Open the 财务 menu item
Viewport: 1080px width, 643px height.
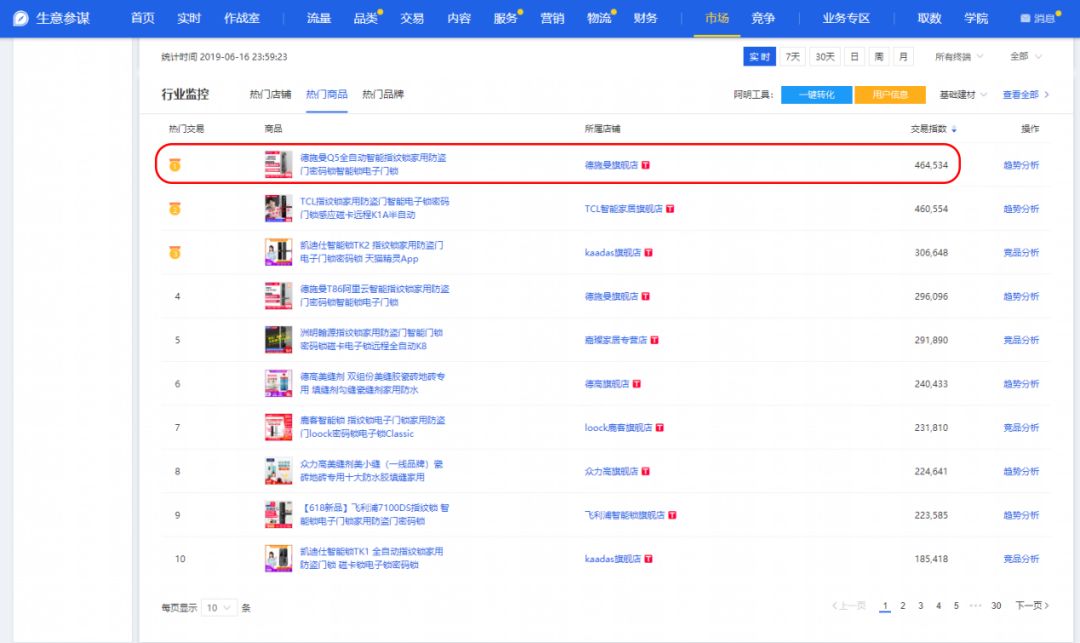(x=645, y=19)
